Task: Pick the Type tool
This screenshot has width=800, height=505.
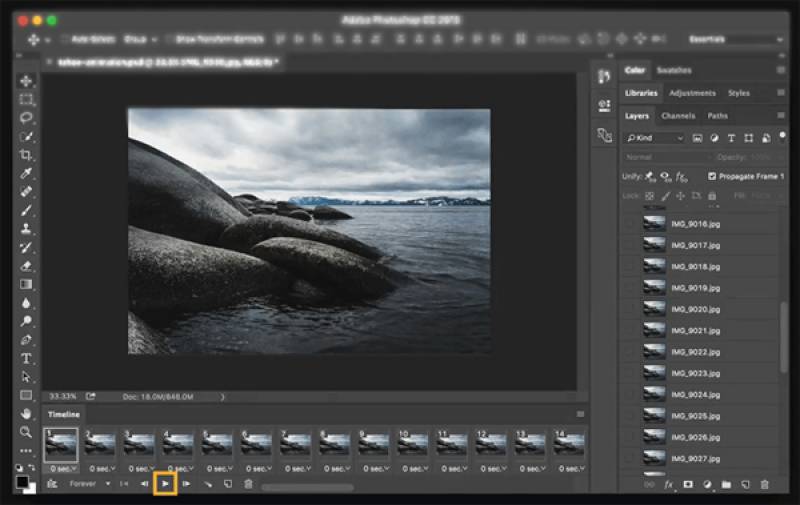Action: [x=27, y=358]
